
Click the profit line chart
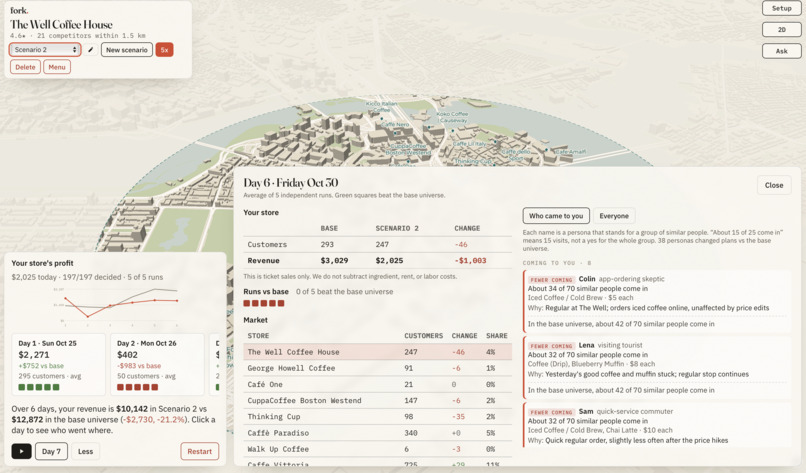(117, 306)
